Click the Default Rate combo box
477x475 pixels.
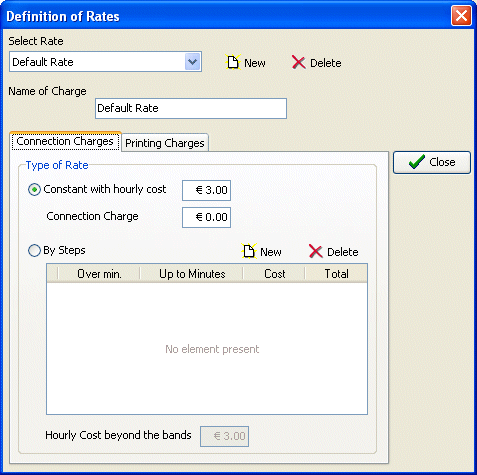coord(105,62)
